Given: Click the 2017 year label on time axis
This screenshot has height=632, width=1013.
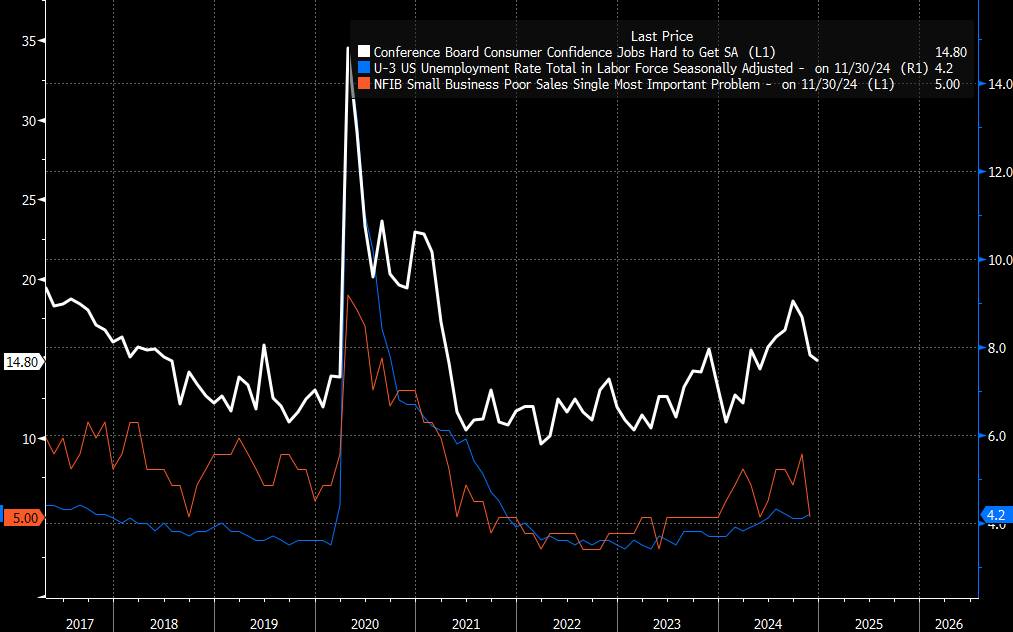Looking at the screenshot, I should [x=79, y=624].
